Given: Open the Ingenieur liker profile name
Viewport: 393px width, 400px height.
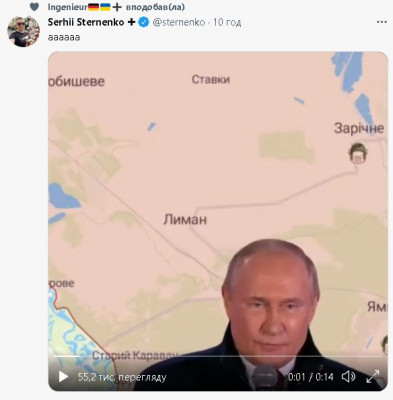Looking at the screenshot, I should point(67,7).
